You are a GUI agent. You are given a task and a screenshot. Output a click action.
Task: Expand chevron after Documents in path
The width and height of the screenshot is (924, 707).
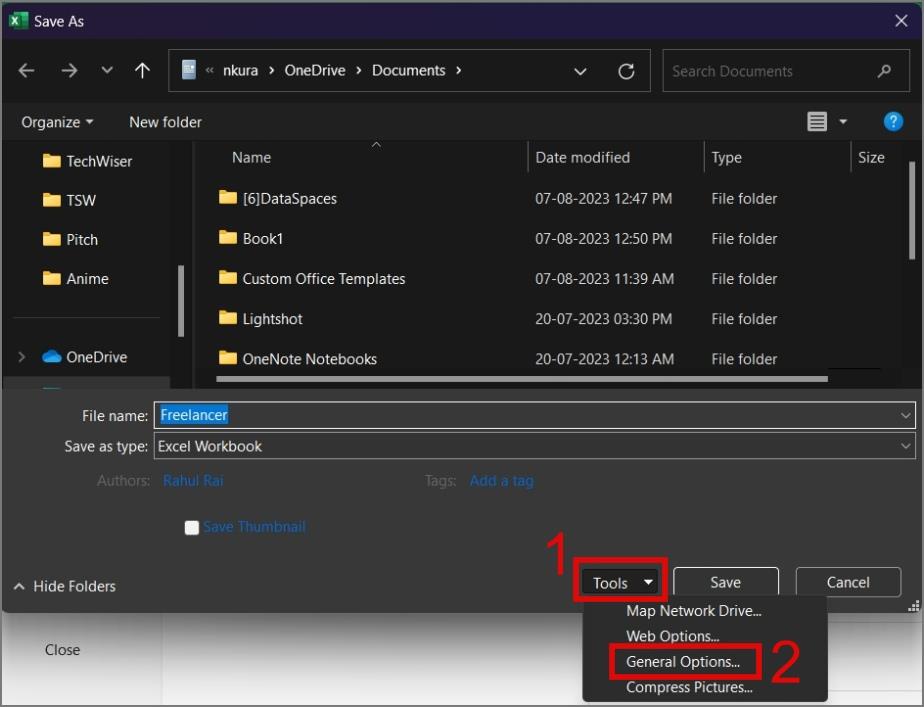point(458,71)
